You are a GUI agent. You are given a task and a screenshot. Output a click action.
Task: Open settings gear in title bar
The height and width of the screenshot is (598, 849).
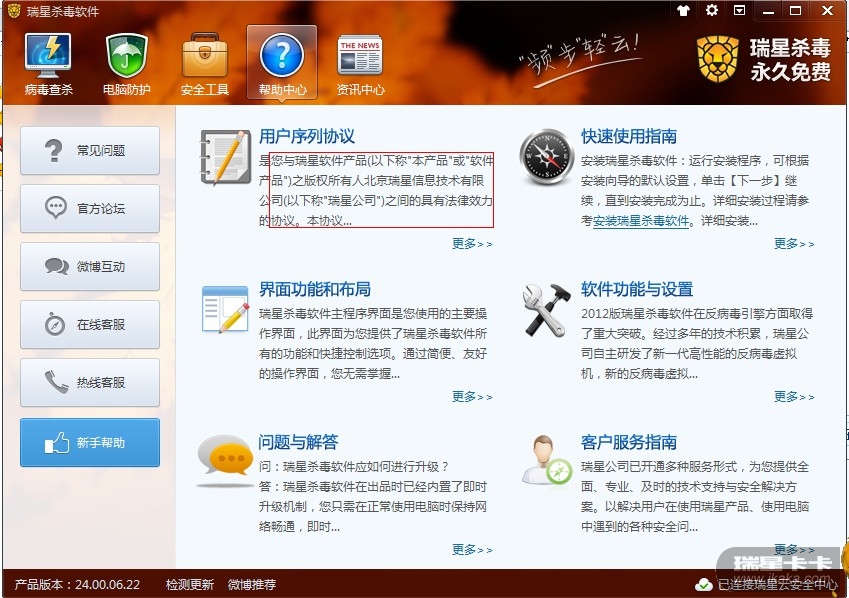[711, 10]
